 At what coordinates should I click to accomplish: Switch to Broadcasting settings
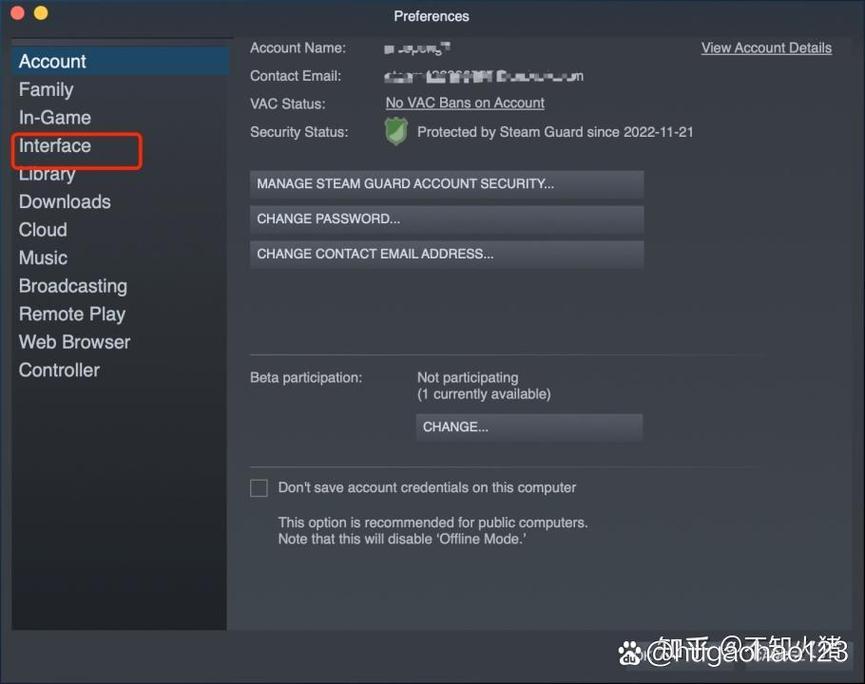[73, 285]
